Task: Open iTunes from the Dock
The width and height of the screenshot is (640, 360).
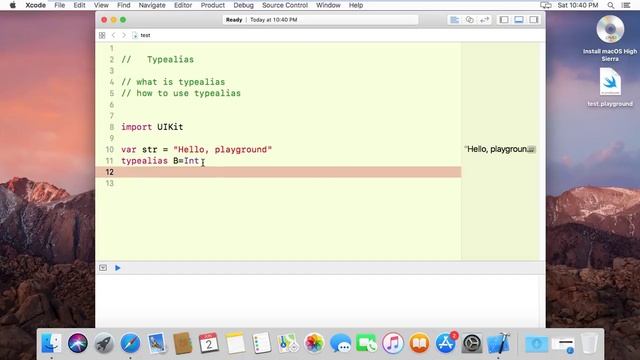Action: (393, 343)
